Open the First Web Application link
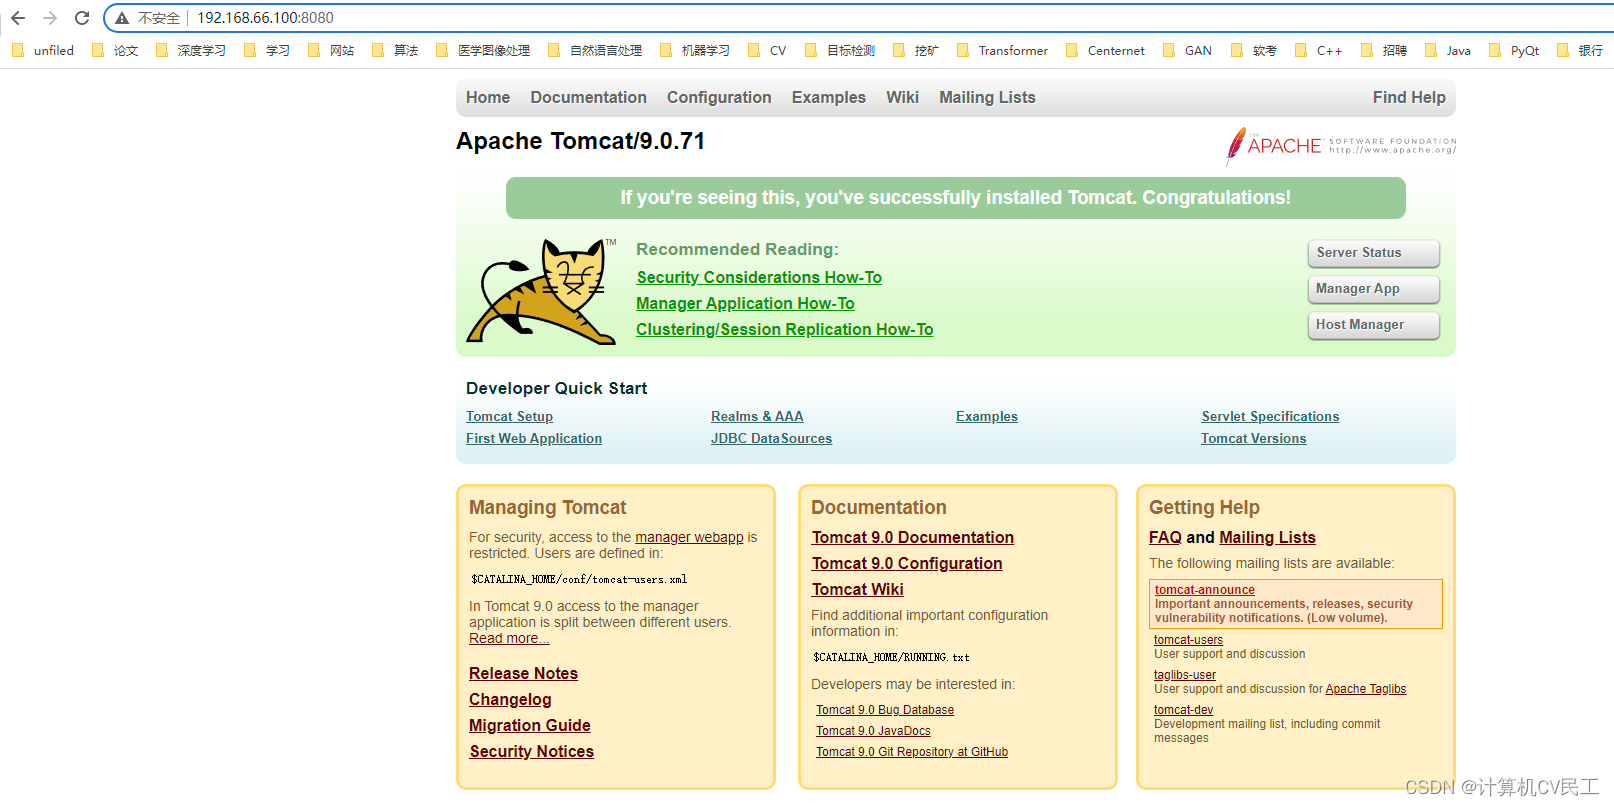The image size is (1614, 806). (534, 438)
